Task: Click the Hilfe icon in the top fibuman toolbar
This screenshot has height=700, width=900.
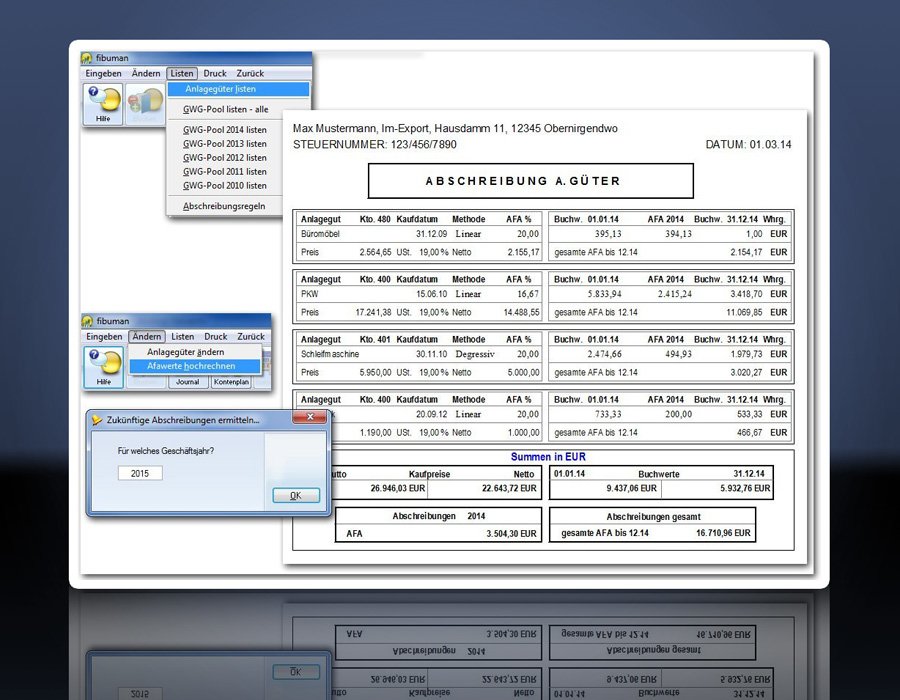Action: [103, 104]
